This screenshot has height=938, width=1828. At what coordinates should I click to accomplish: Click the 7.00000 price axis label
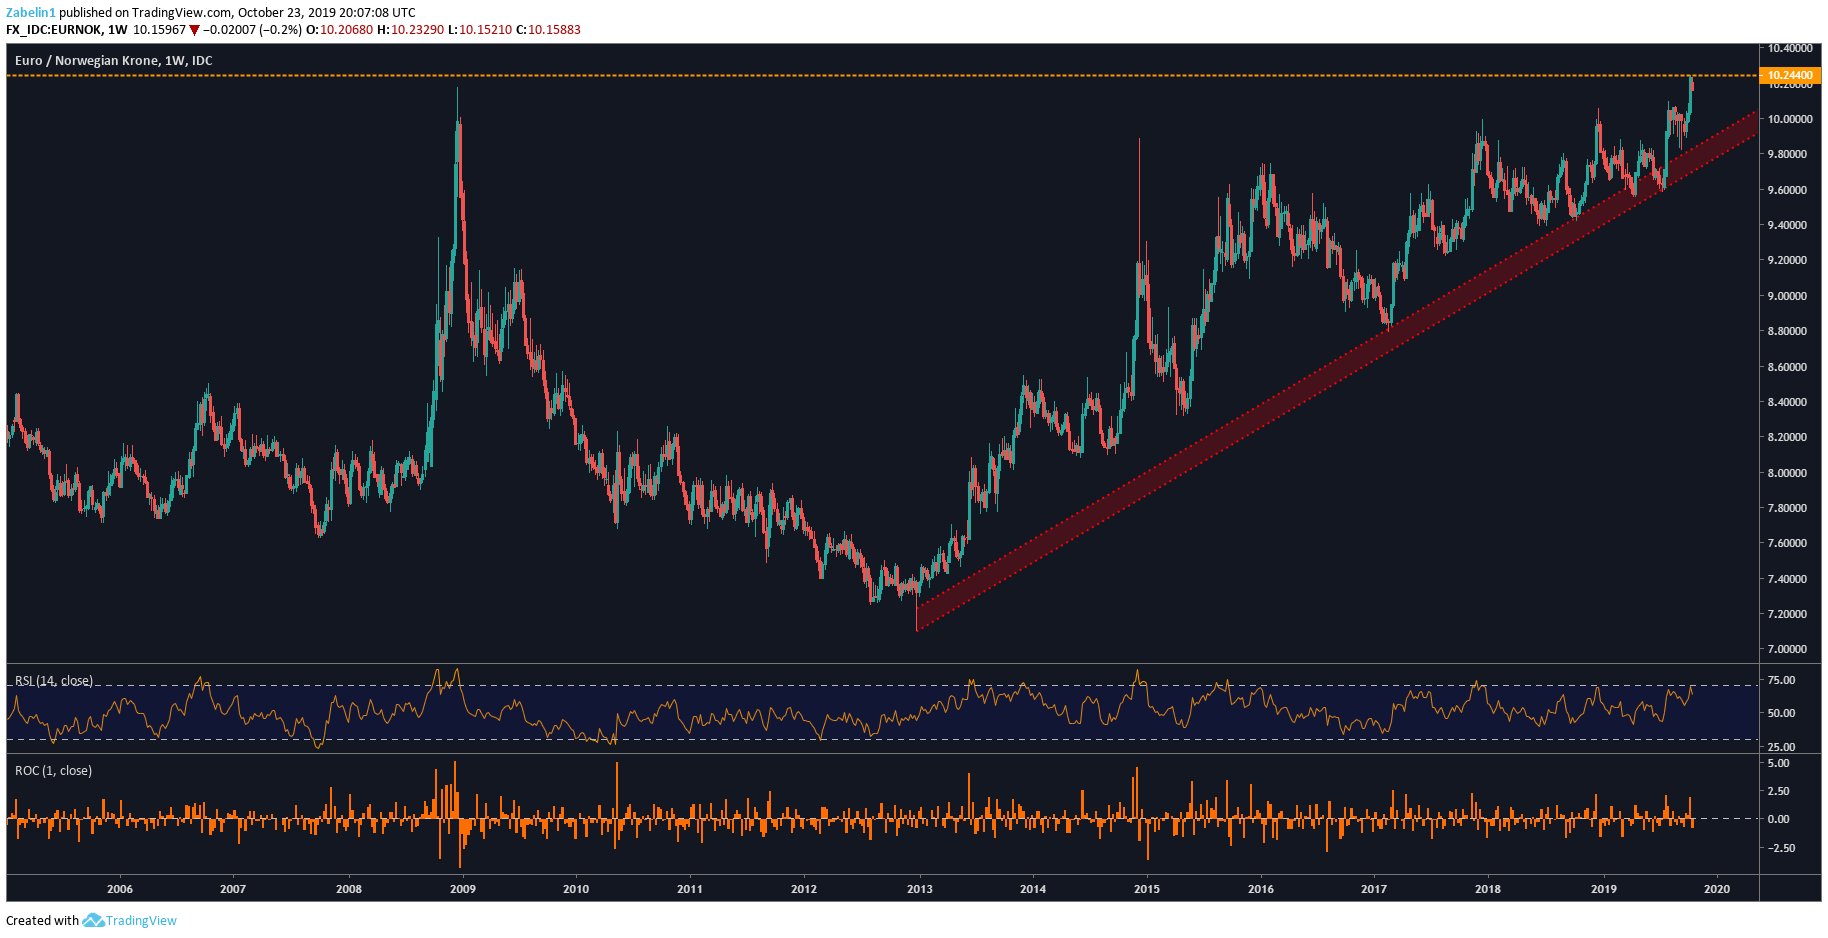pos(1787,649)
